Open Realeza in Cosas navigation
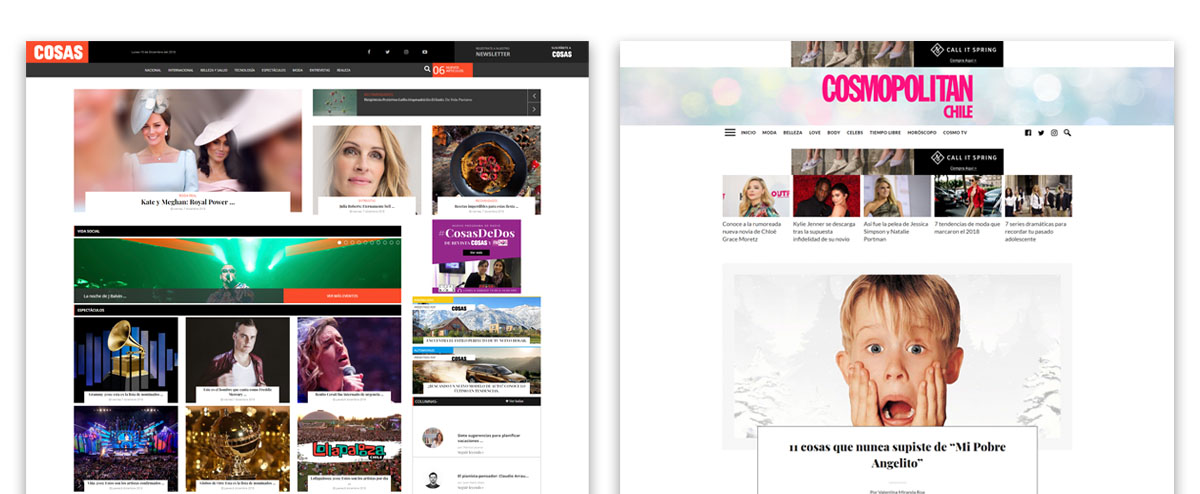Screen dimensions: 1200x494 [x=343, y=70]
